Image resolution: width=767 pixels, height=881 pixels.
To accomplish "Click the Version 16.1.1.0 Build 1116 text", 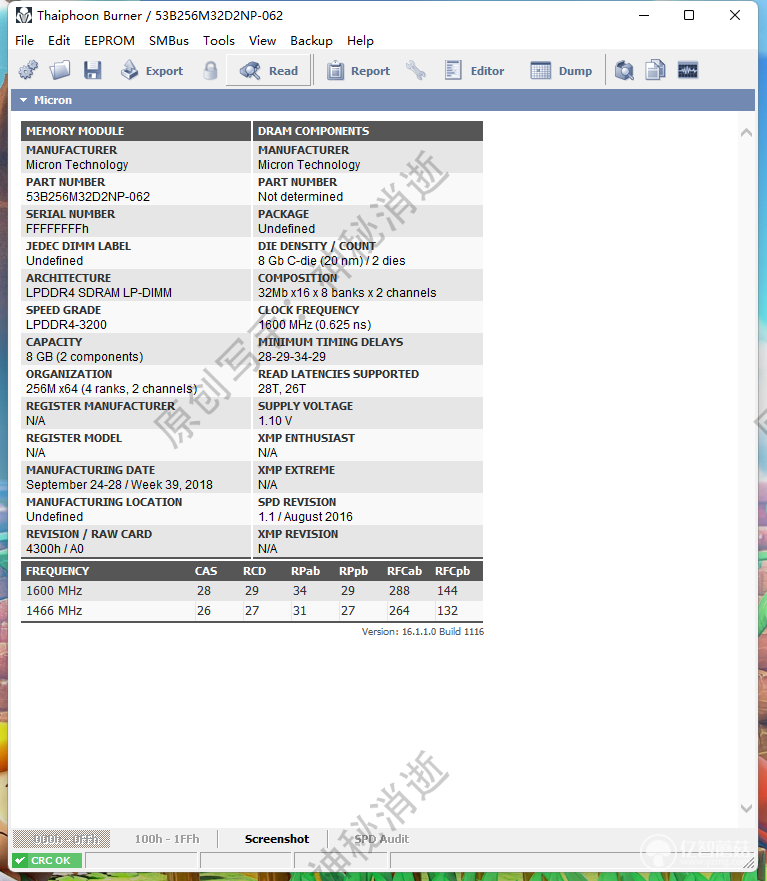I will click(423, 632).
